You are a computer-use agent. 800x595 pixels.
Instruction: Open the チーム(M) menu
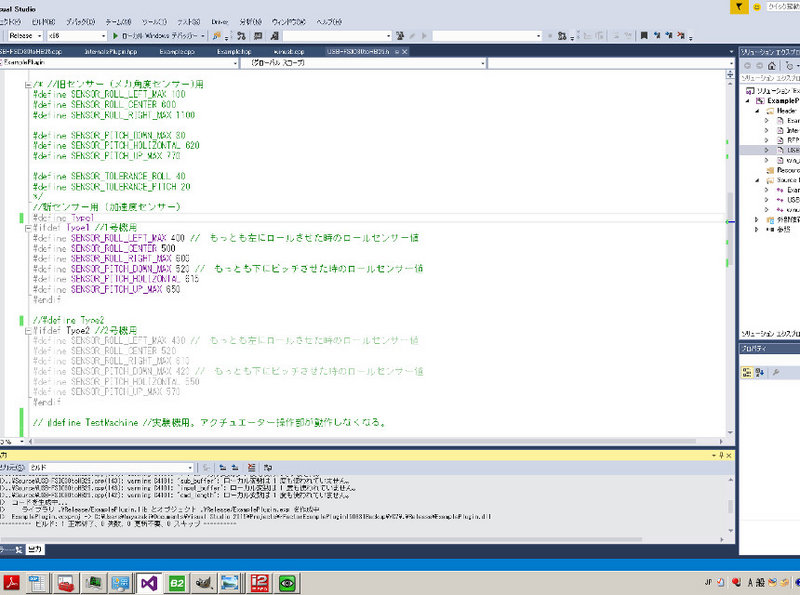click(118, 22)
